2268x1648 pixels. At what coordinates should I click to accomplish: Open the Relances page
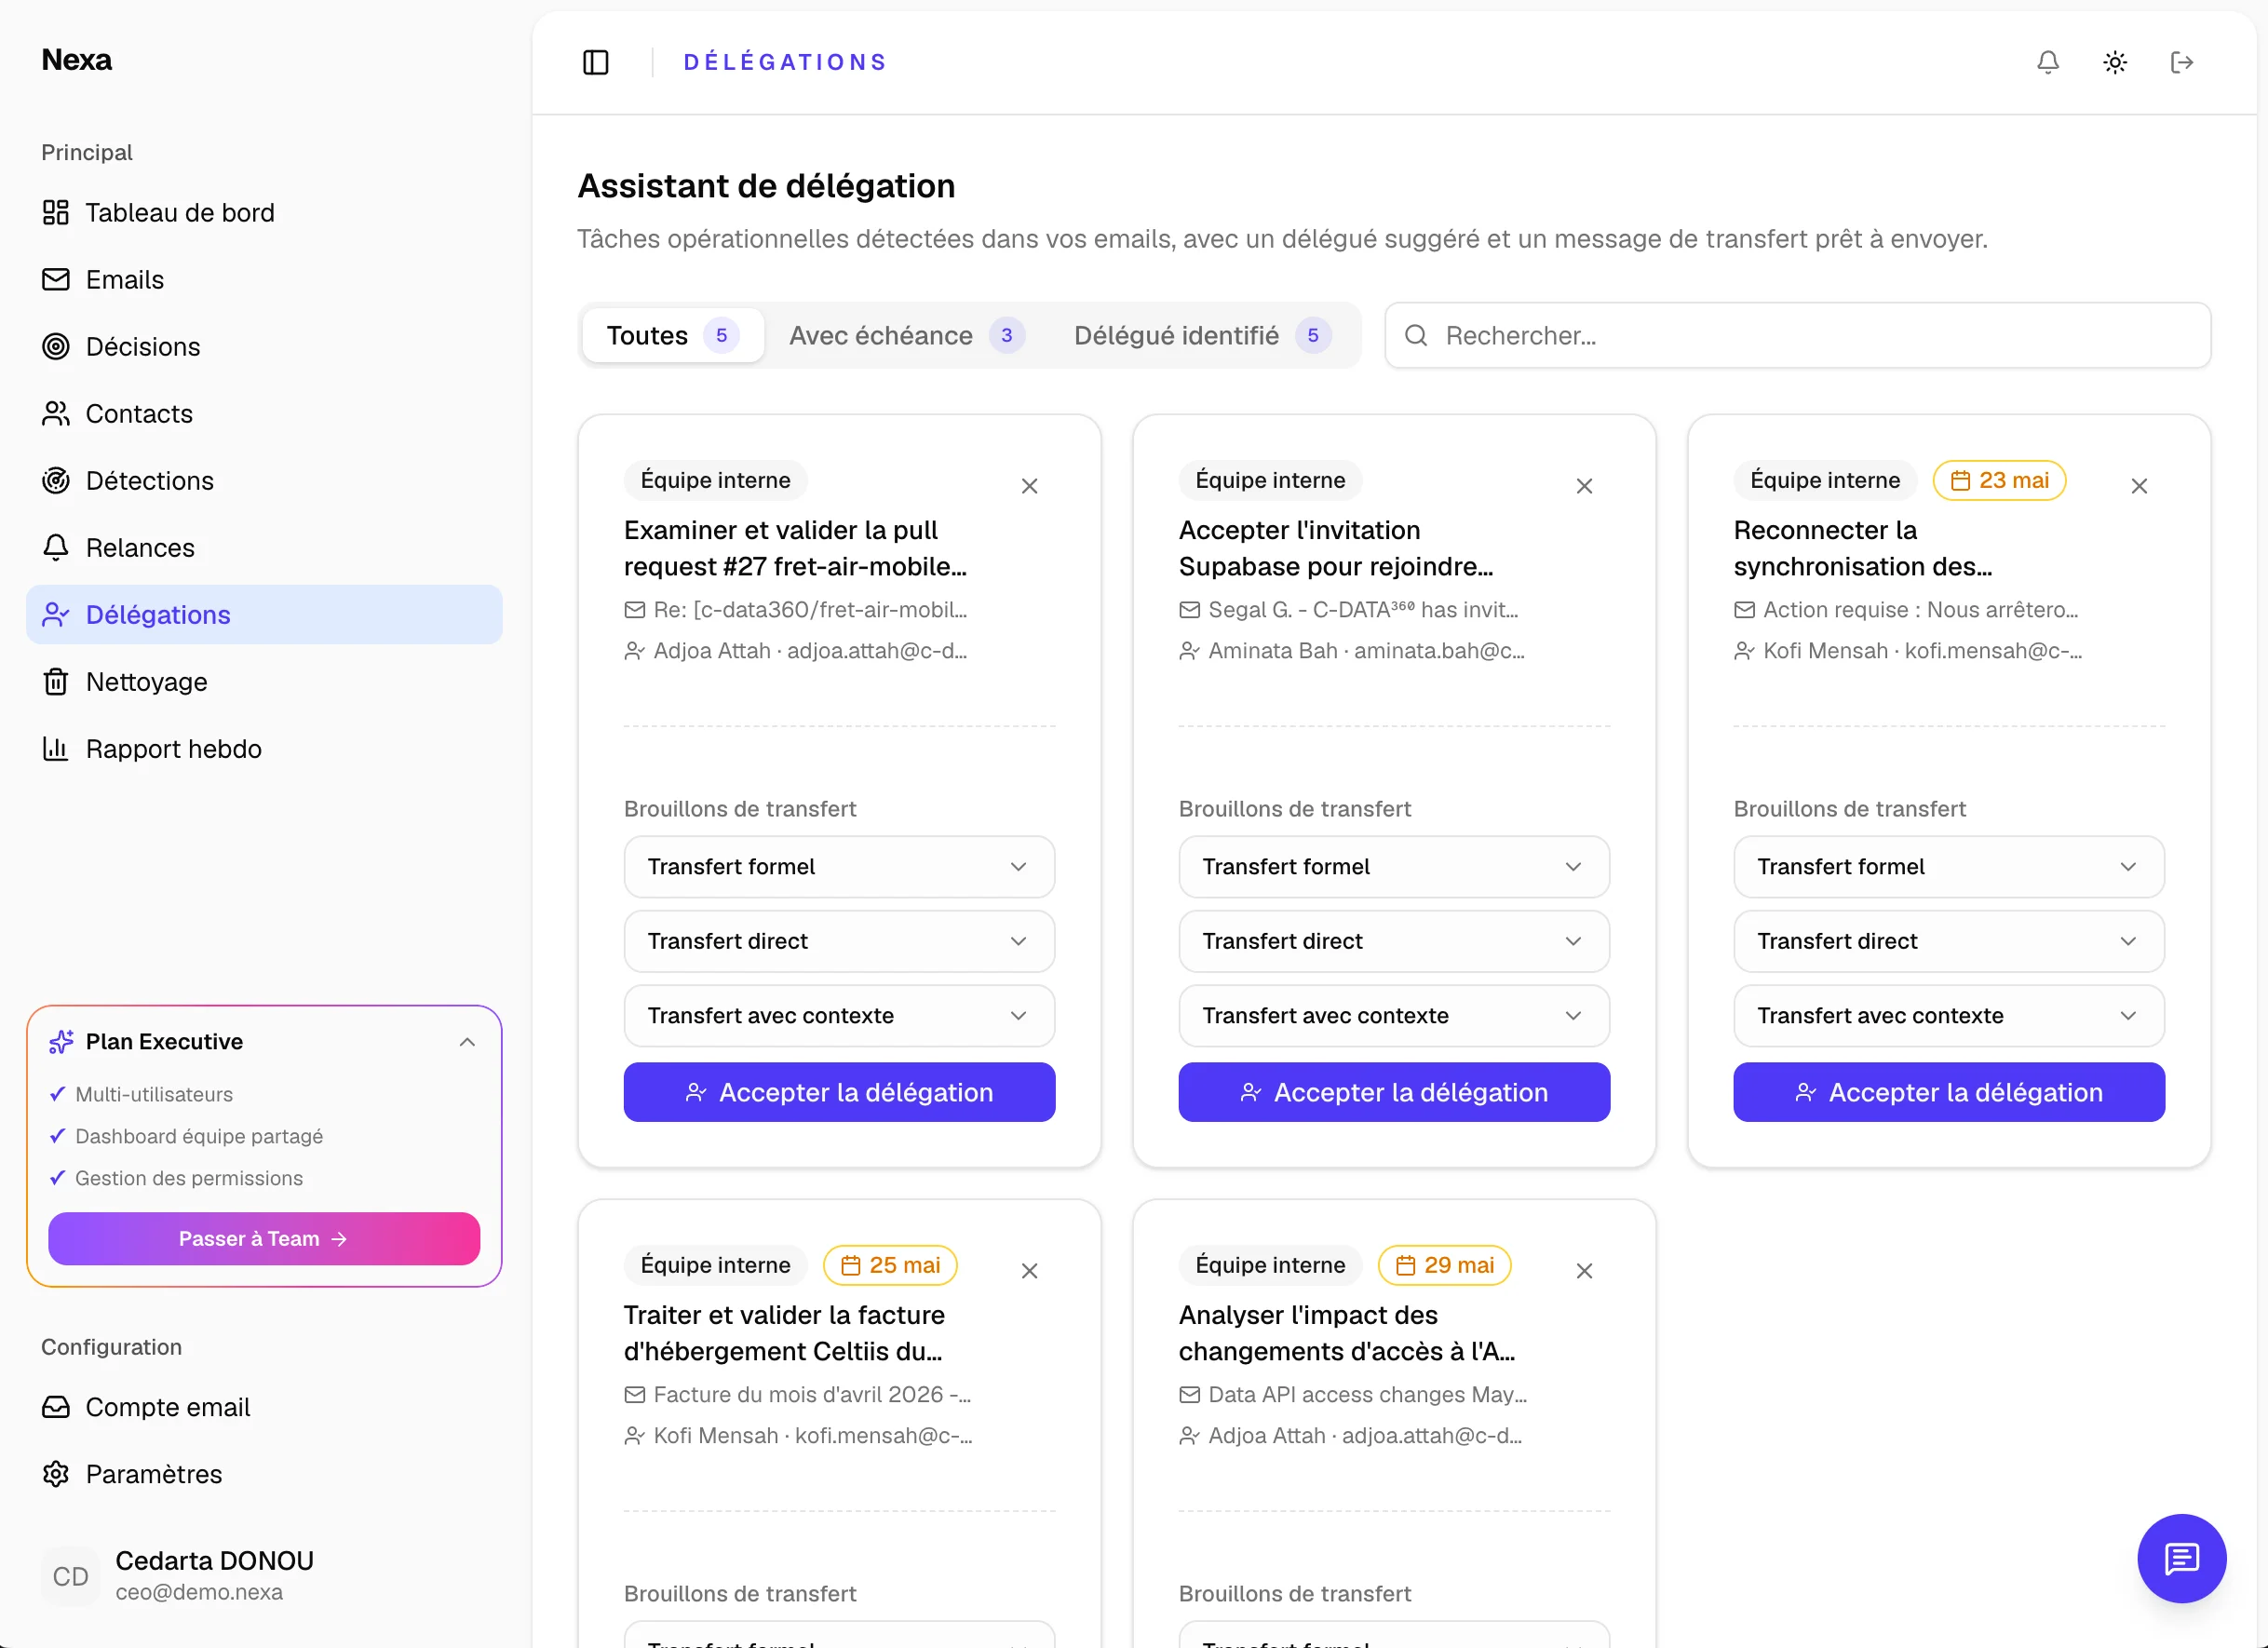[x=264, y=547]
